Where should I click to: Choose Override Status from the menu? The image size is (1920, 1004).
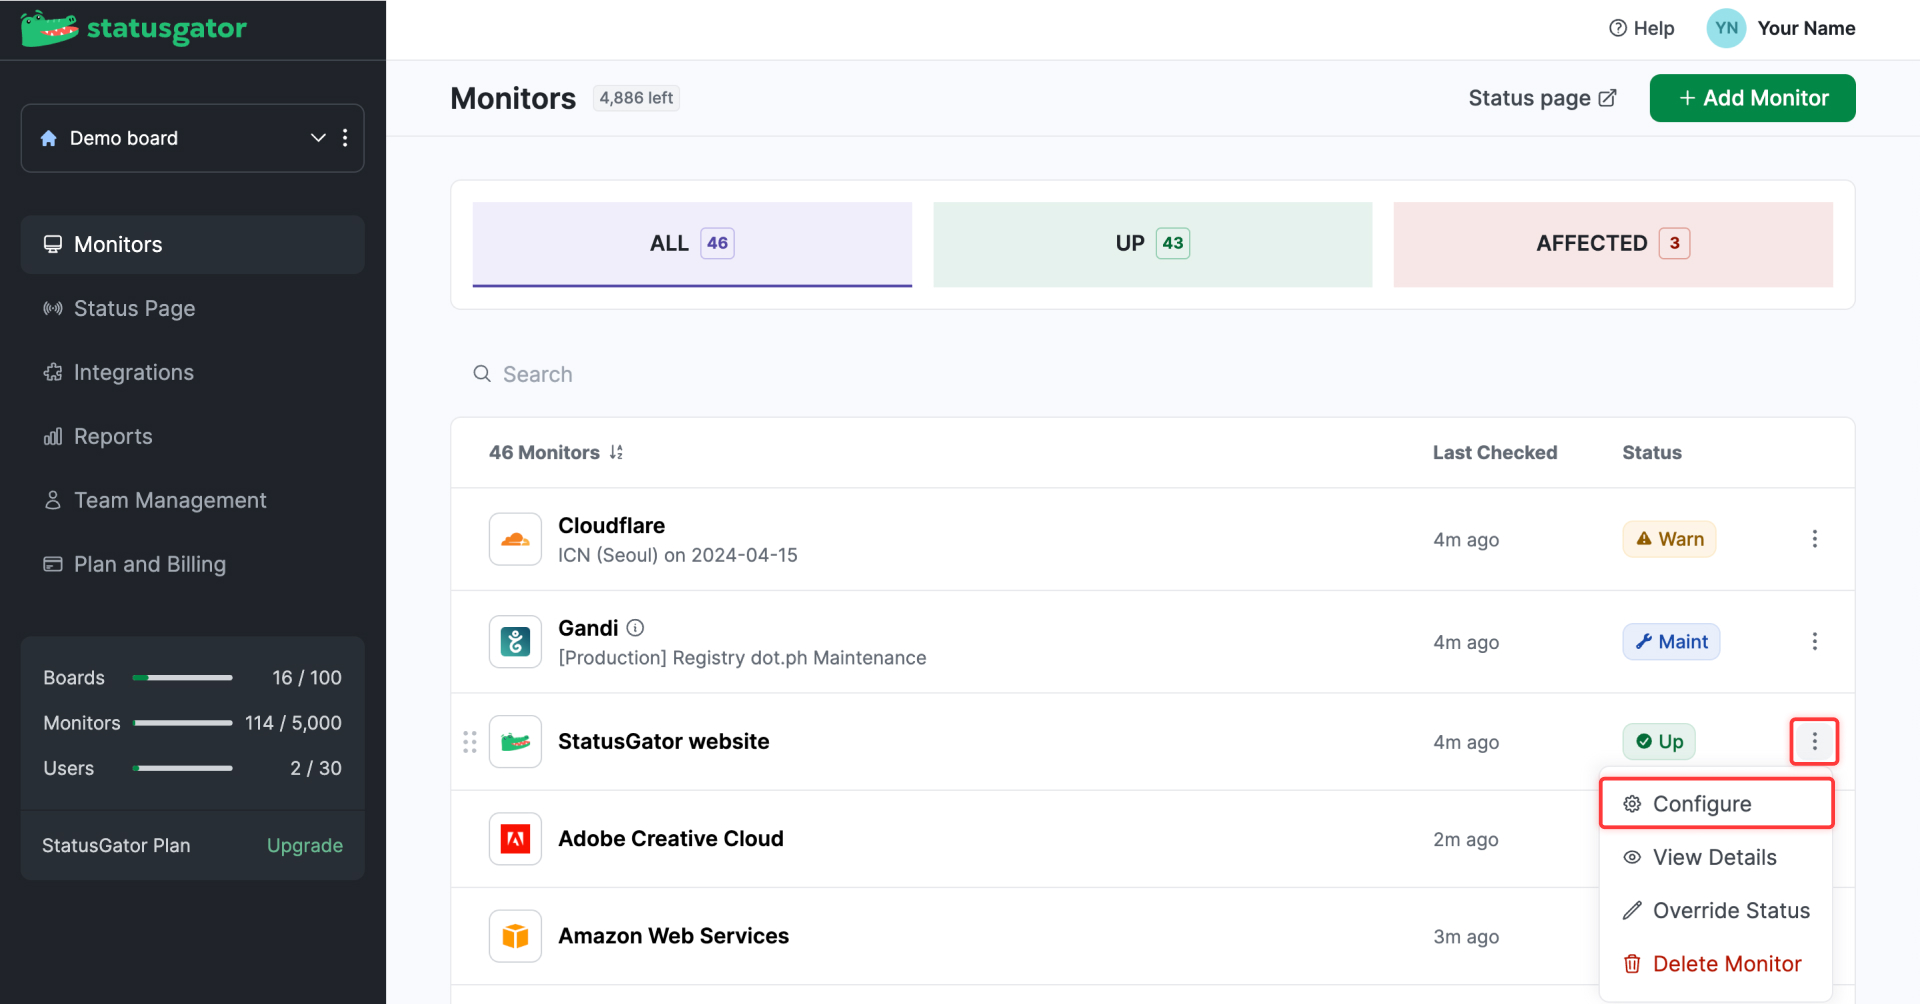(x=1716, y=911)
